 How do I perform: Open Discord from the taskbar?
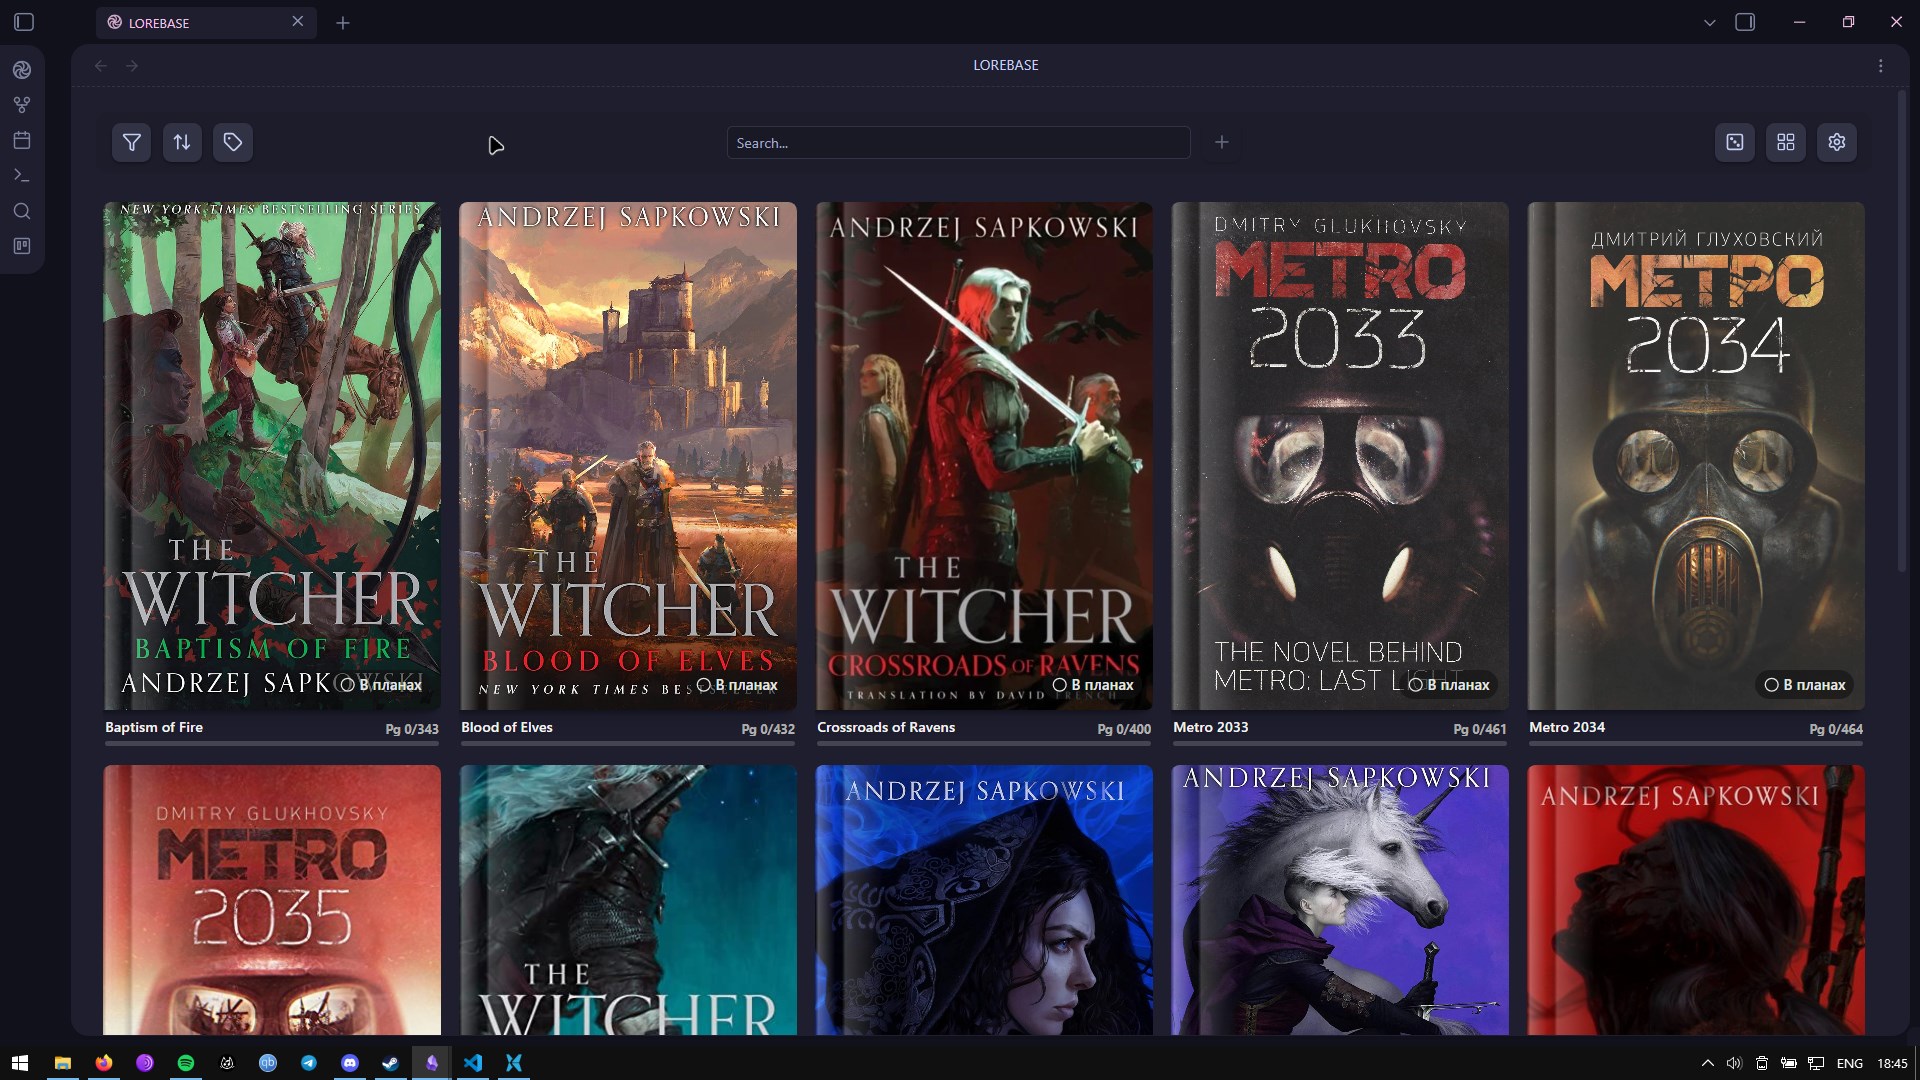(x=350, y=1063)
